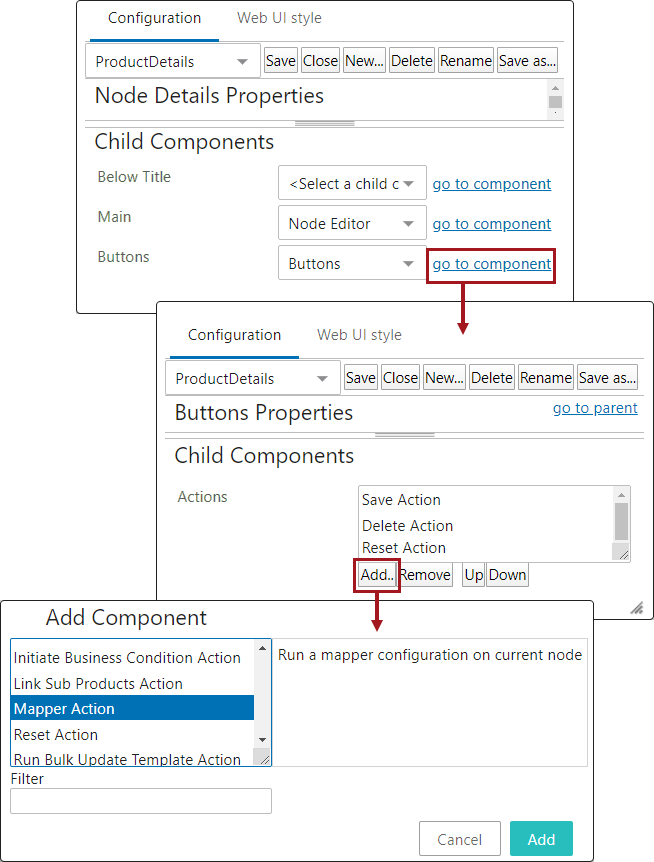Switch to Web UI style tab in Buttons Properties panel
The image size is (654, 862).
click(x=359, y=335)
